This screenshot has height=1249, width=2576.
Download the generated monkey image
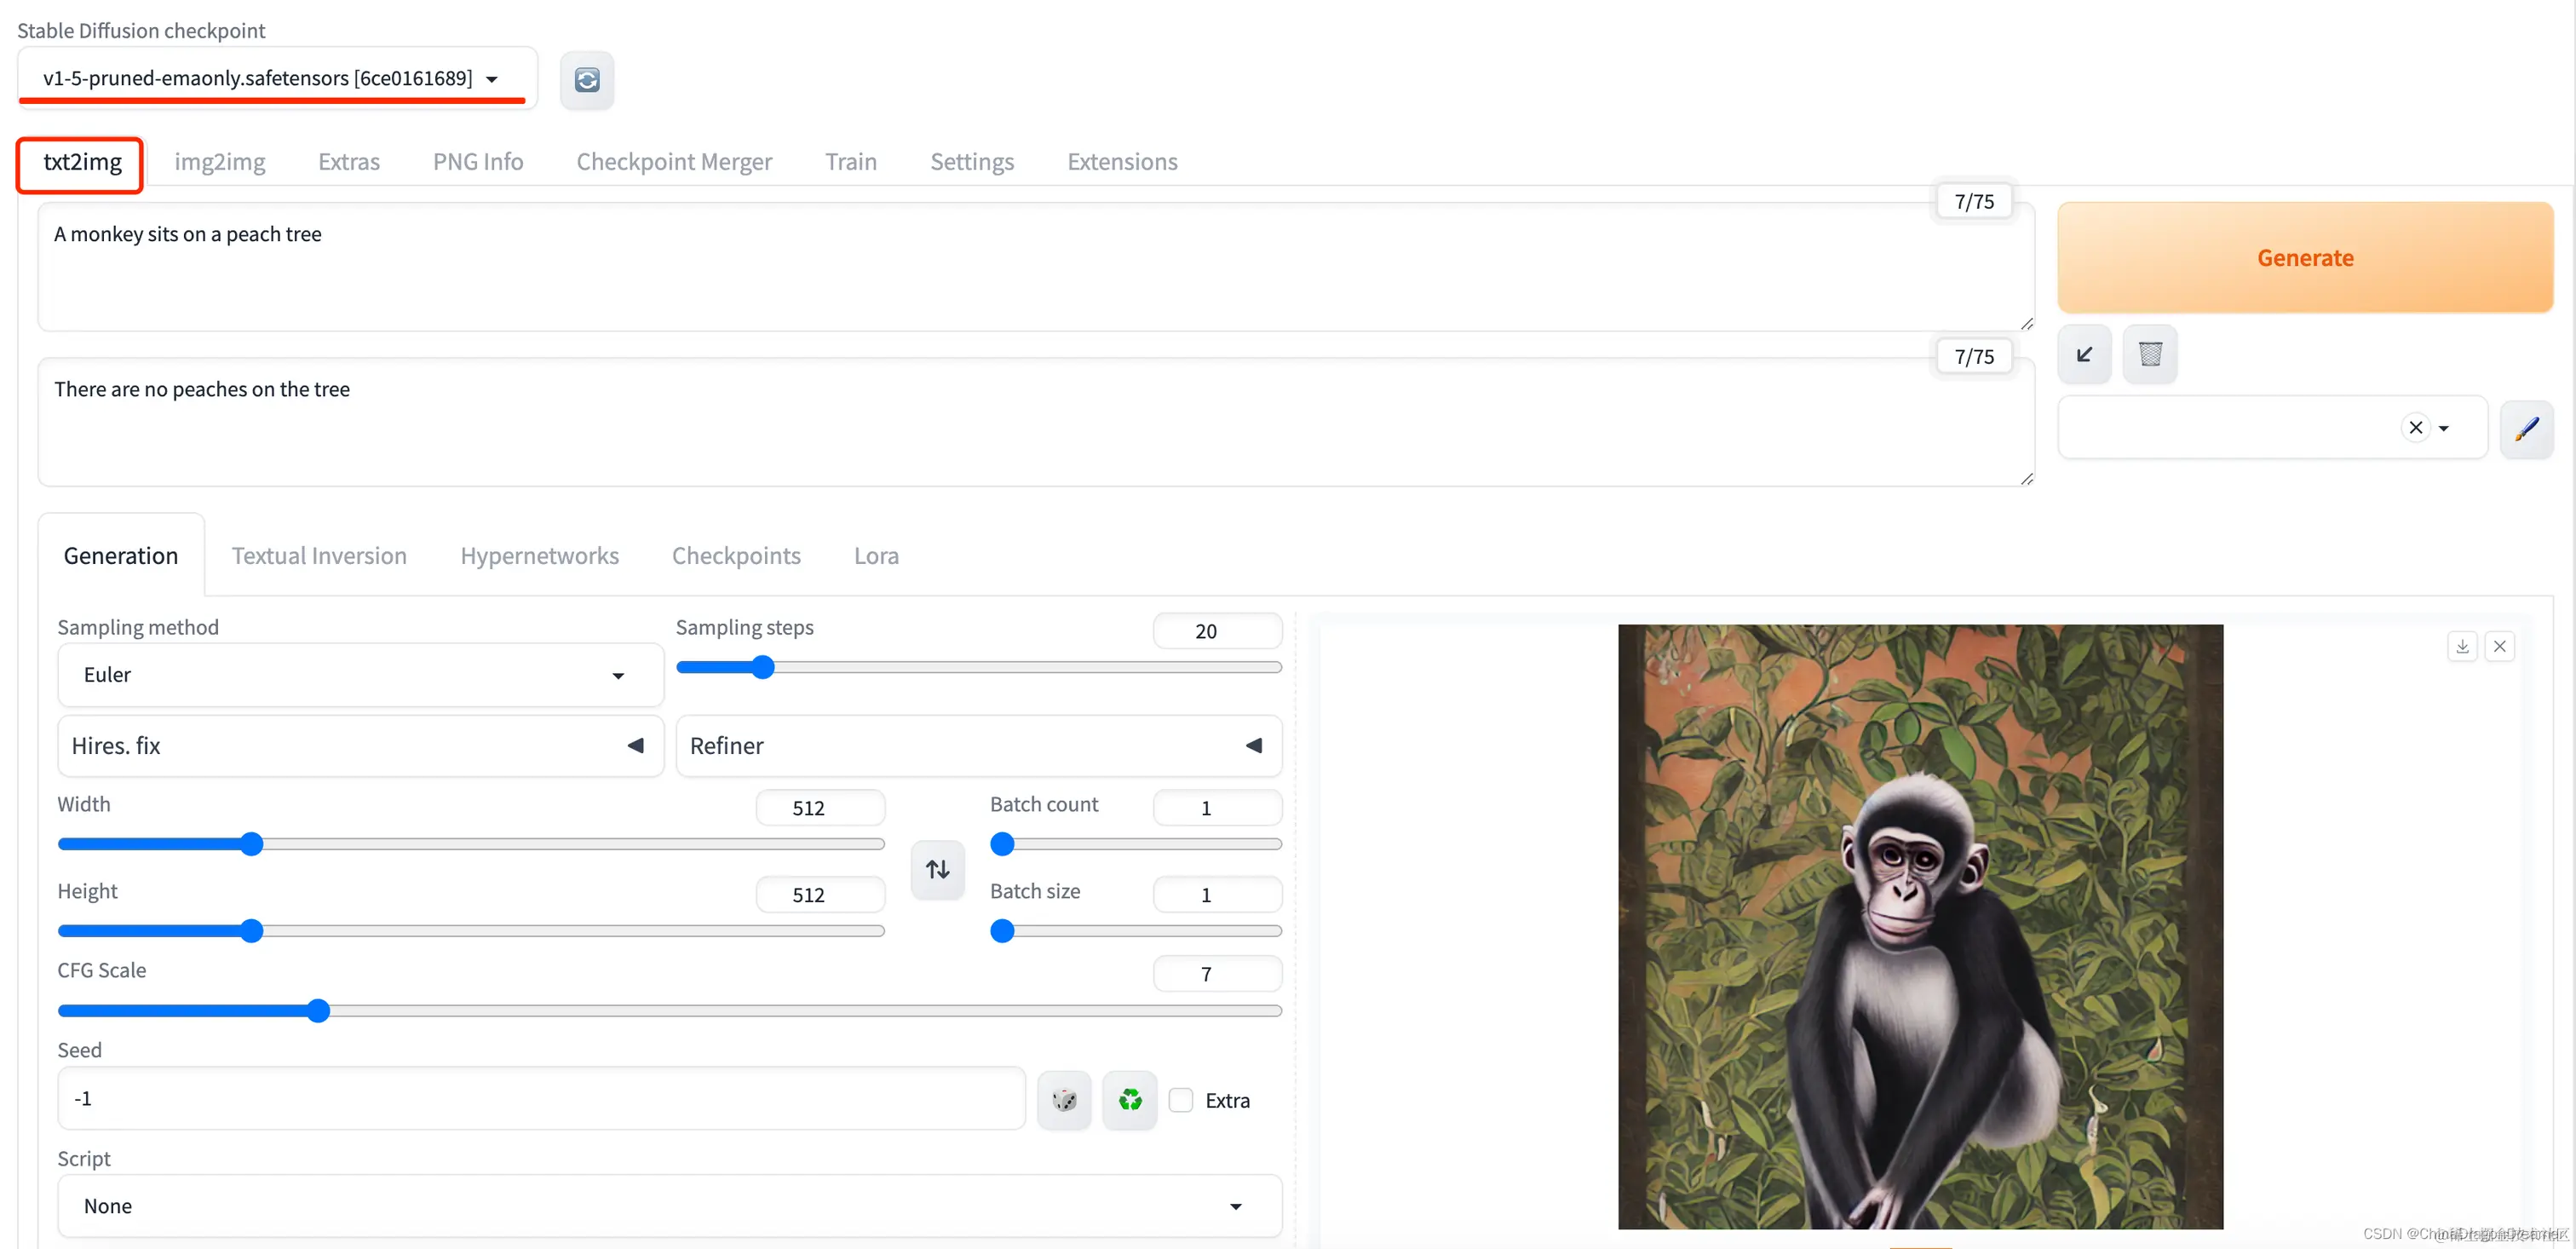[2462, 647]
